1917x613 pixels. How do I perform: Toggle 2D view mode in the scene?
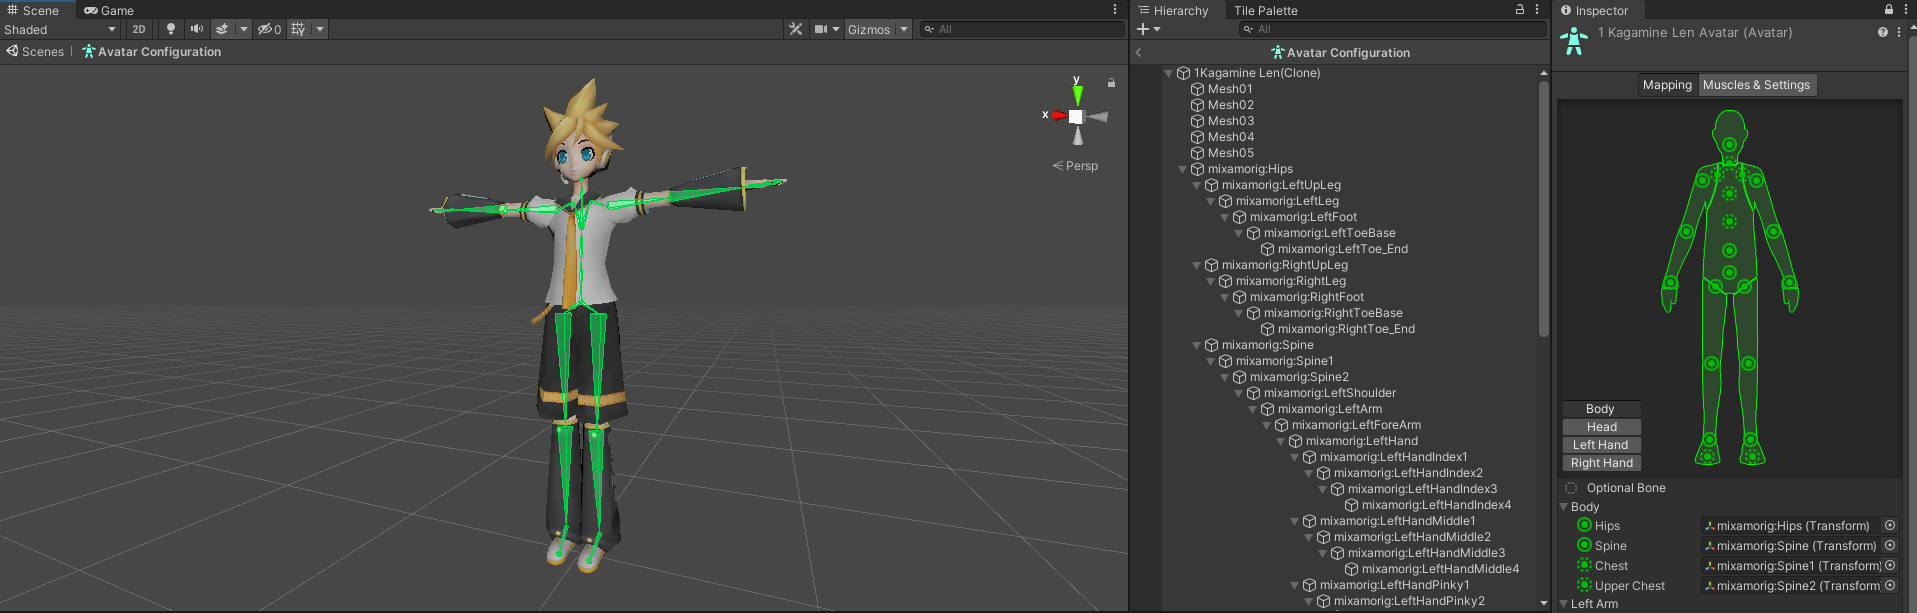coord(139,29)
